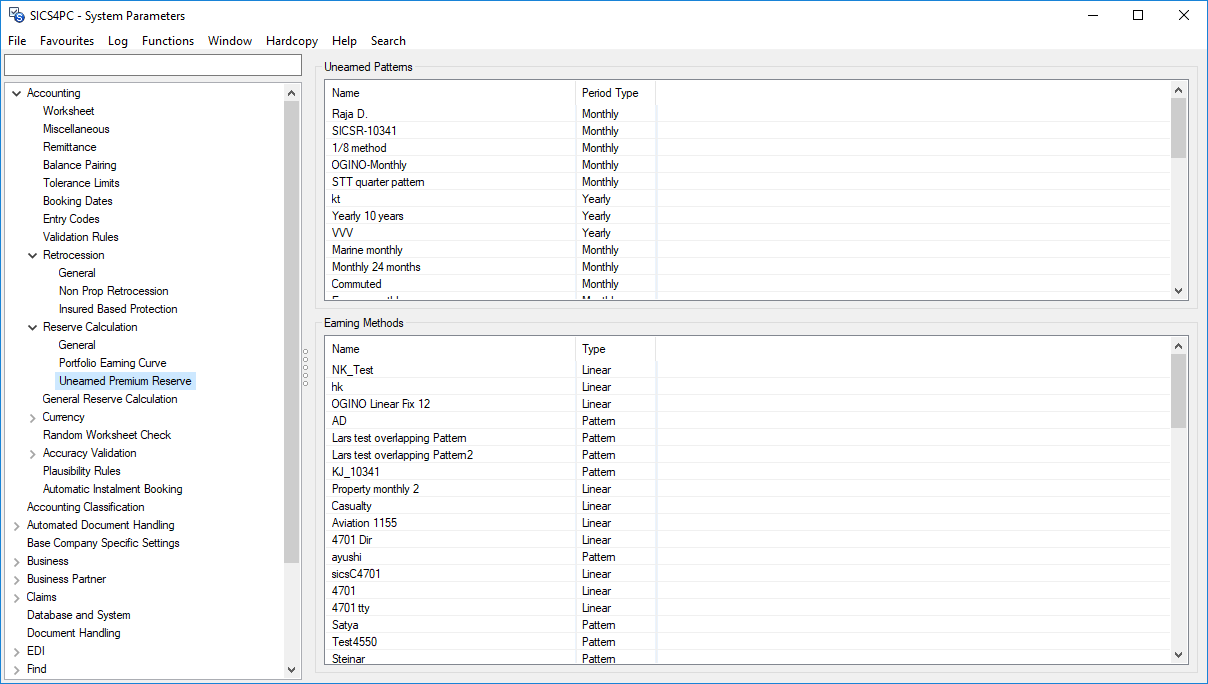
Task: Select the Raja D. unearned pattern row
Action: tap(400, 113)
